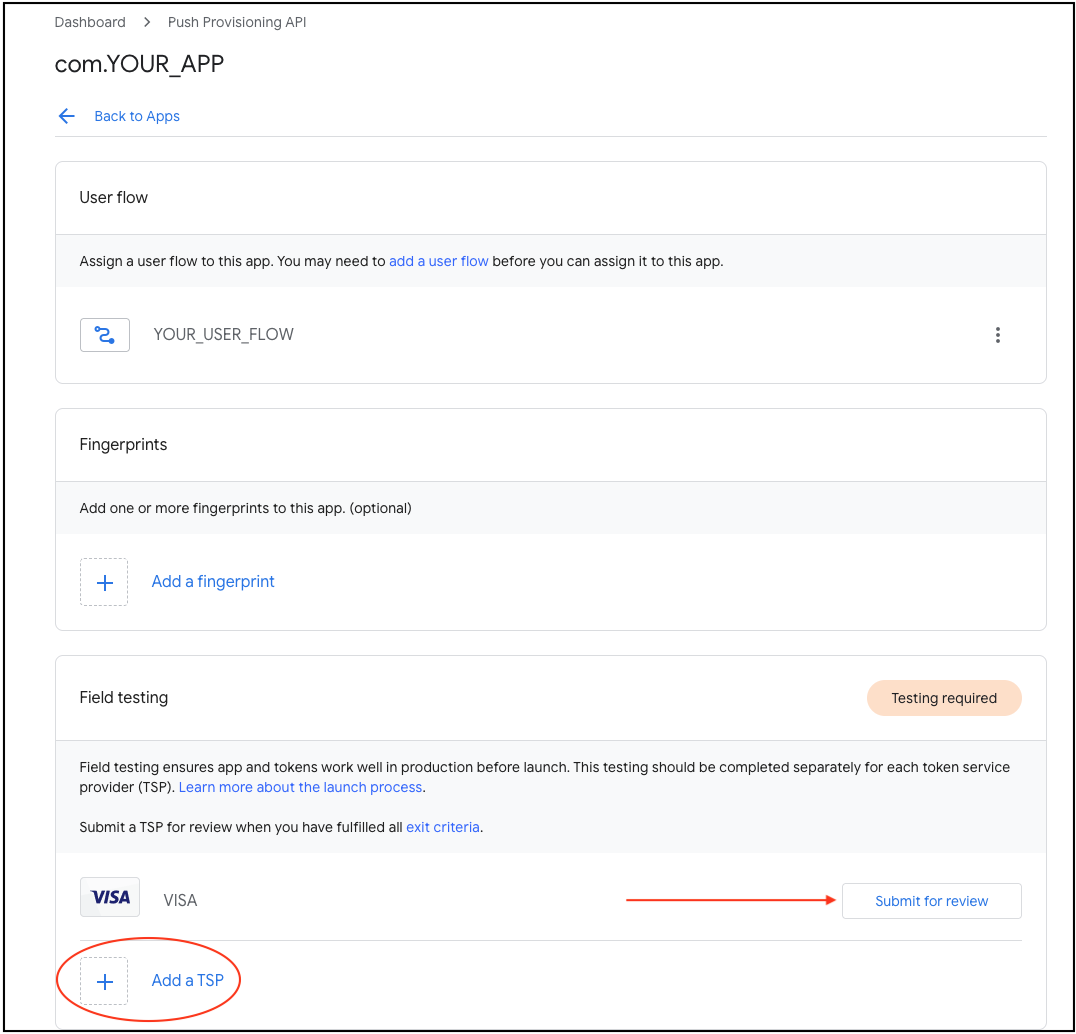Follow the add a user flow link

438,261
